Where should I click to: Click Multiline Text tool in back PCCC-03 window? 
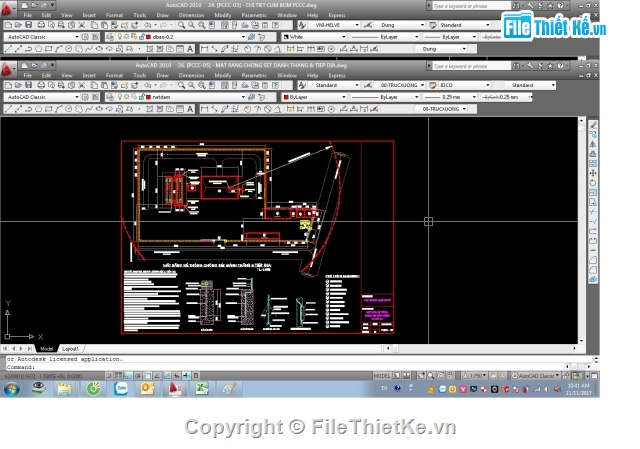pos(190,49)
